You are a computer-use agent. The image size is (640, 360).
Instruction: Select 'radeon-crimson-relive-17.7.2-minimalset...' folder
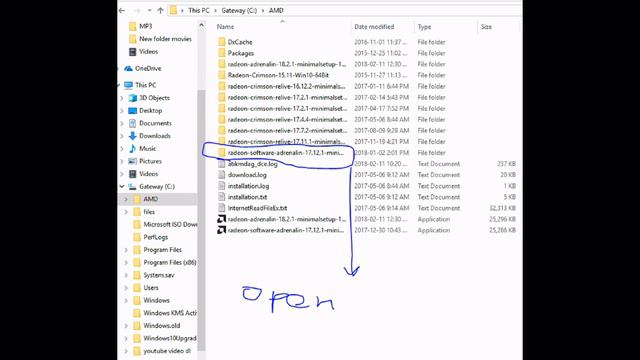point(287,131)
